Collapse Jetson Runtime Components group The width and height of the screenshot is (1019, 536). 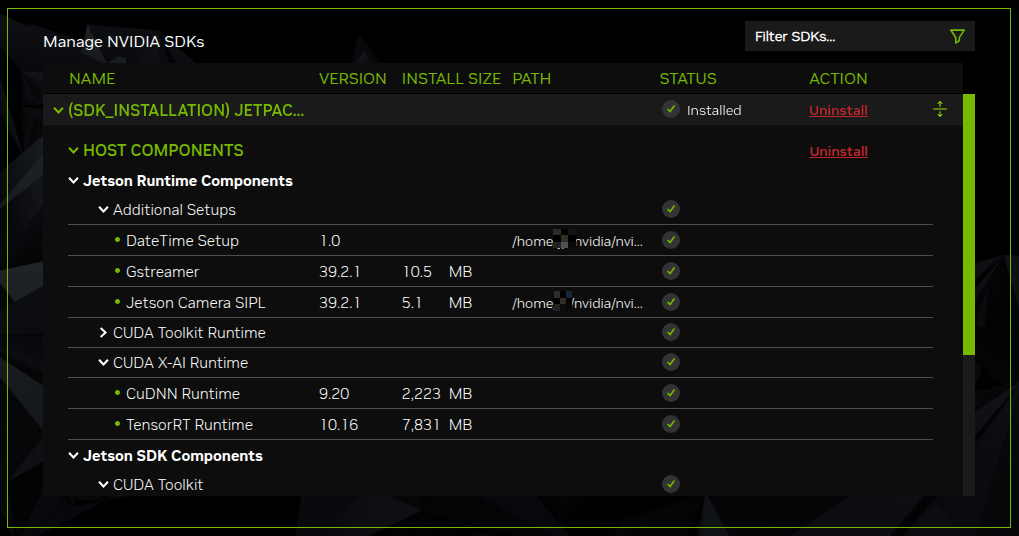tap(73, 181)
